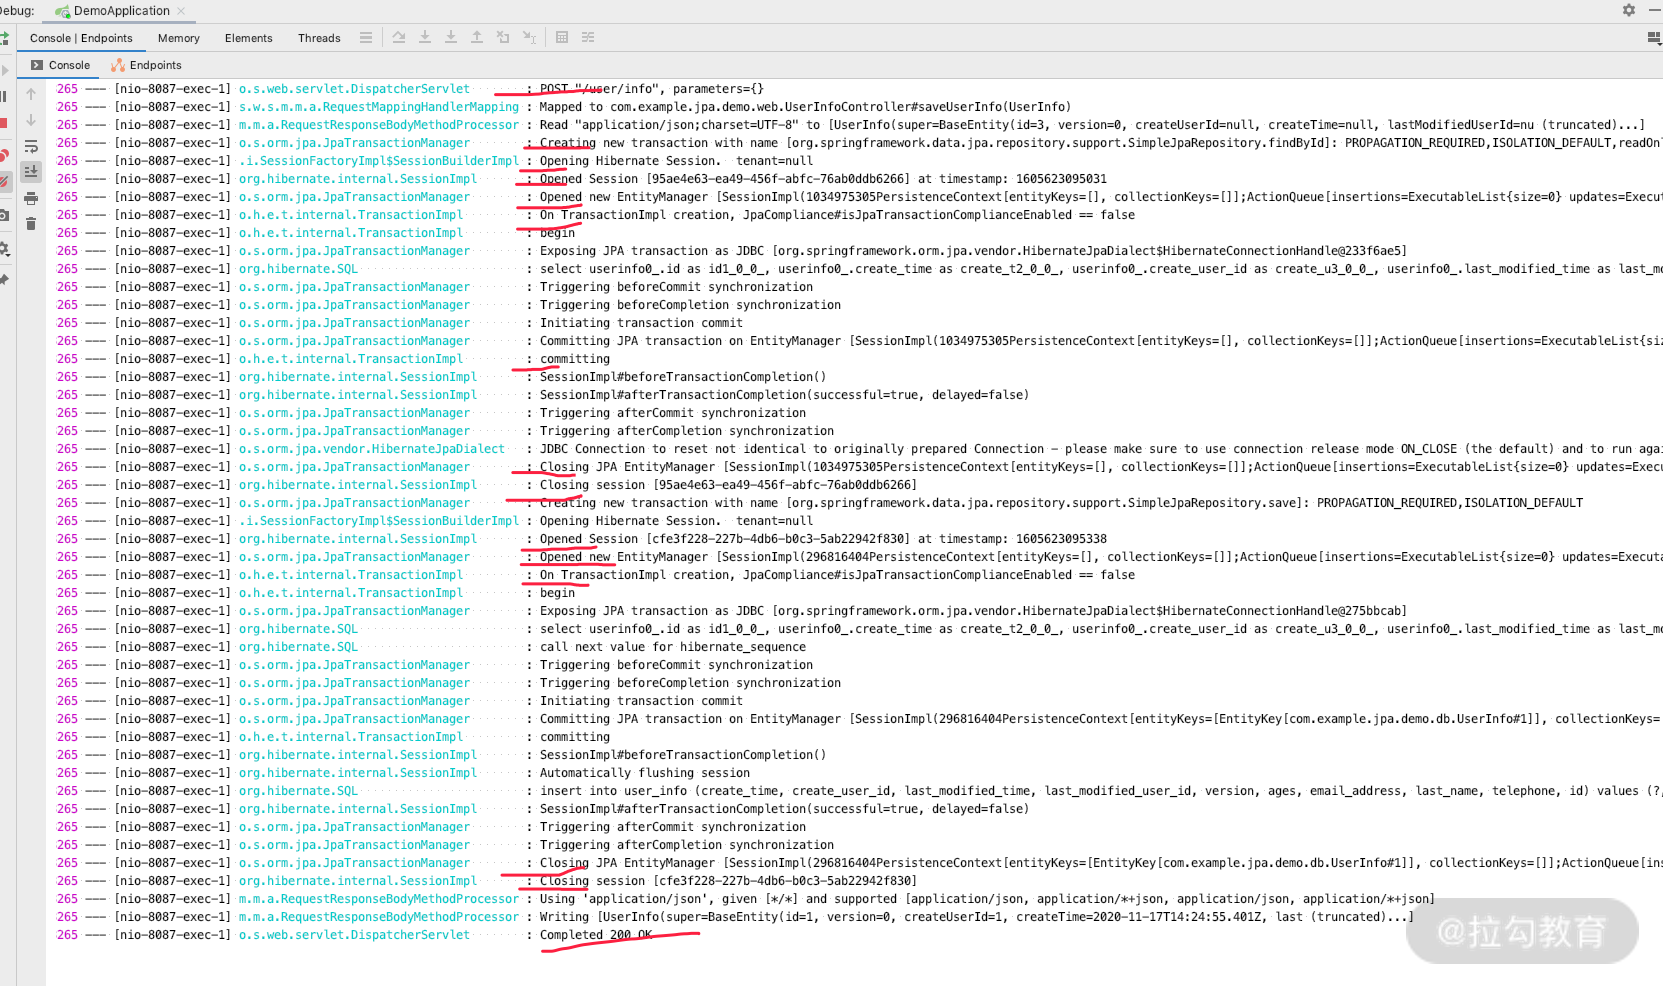Step into the method call
Image resolution: width=1663 pixels, height=986 pixels.
425,37
